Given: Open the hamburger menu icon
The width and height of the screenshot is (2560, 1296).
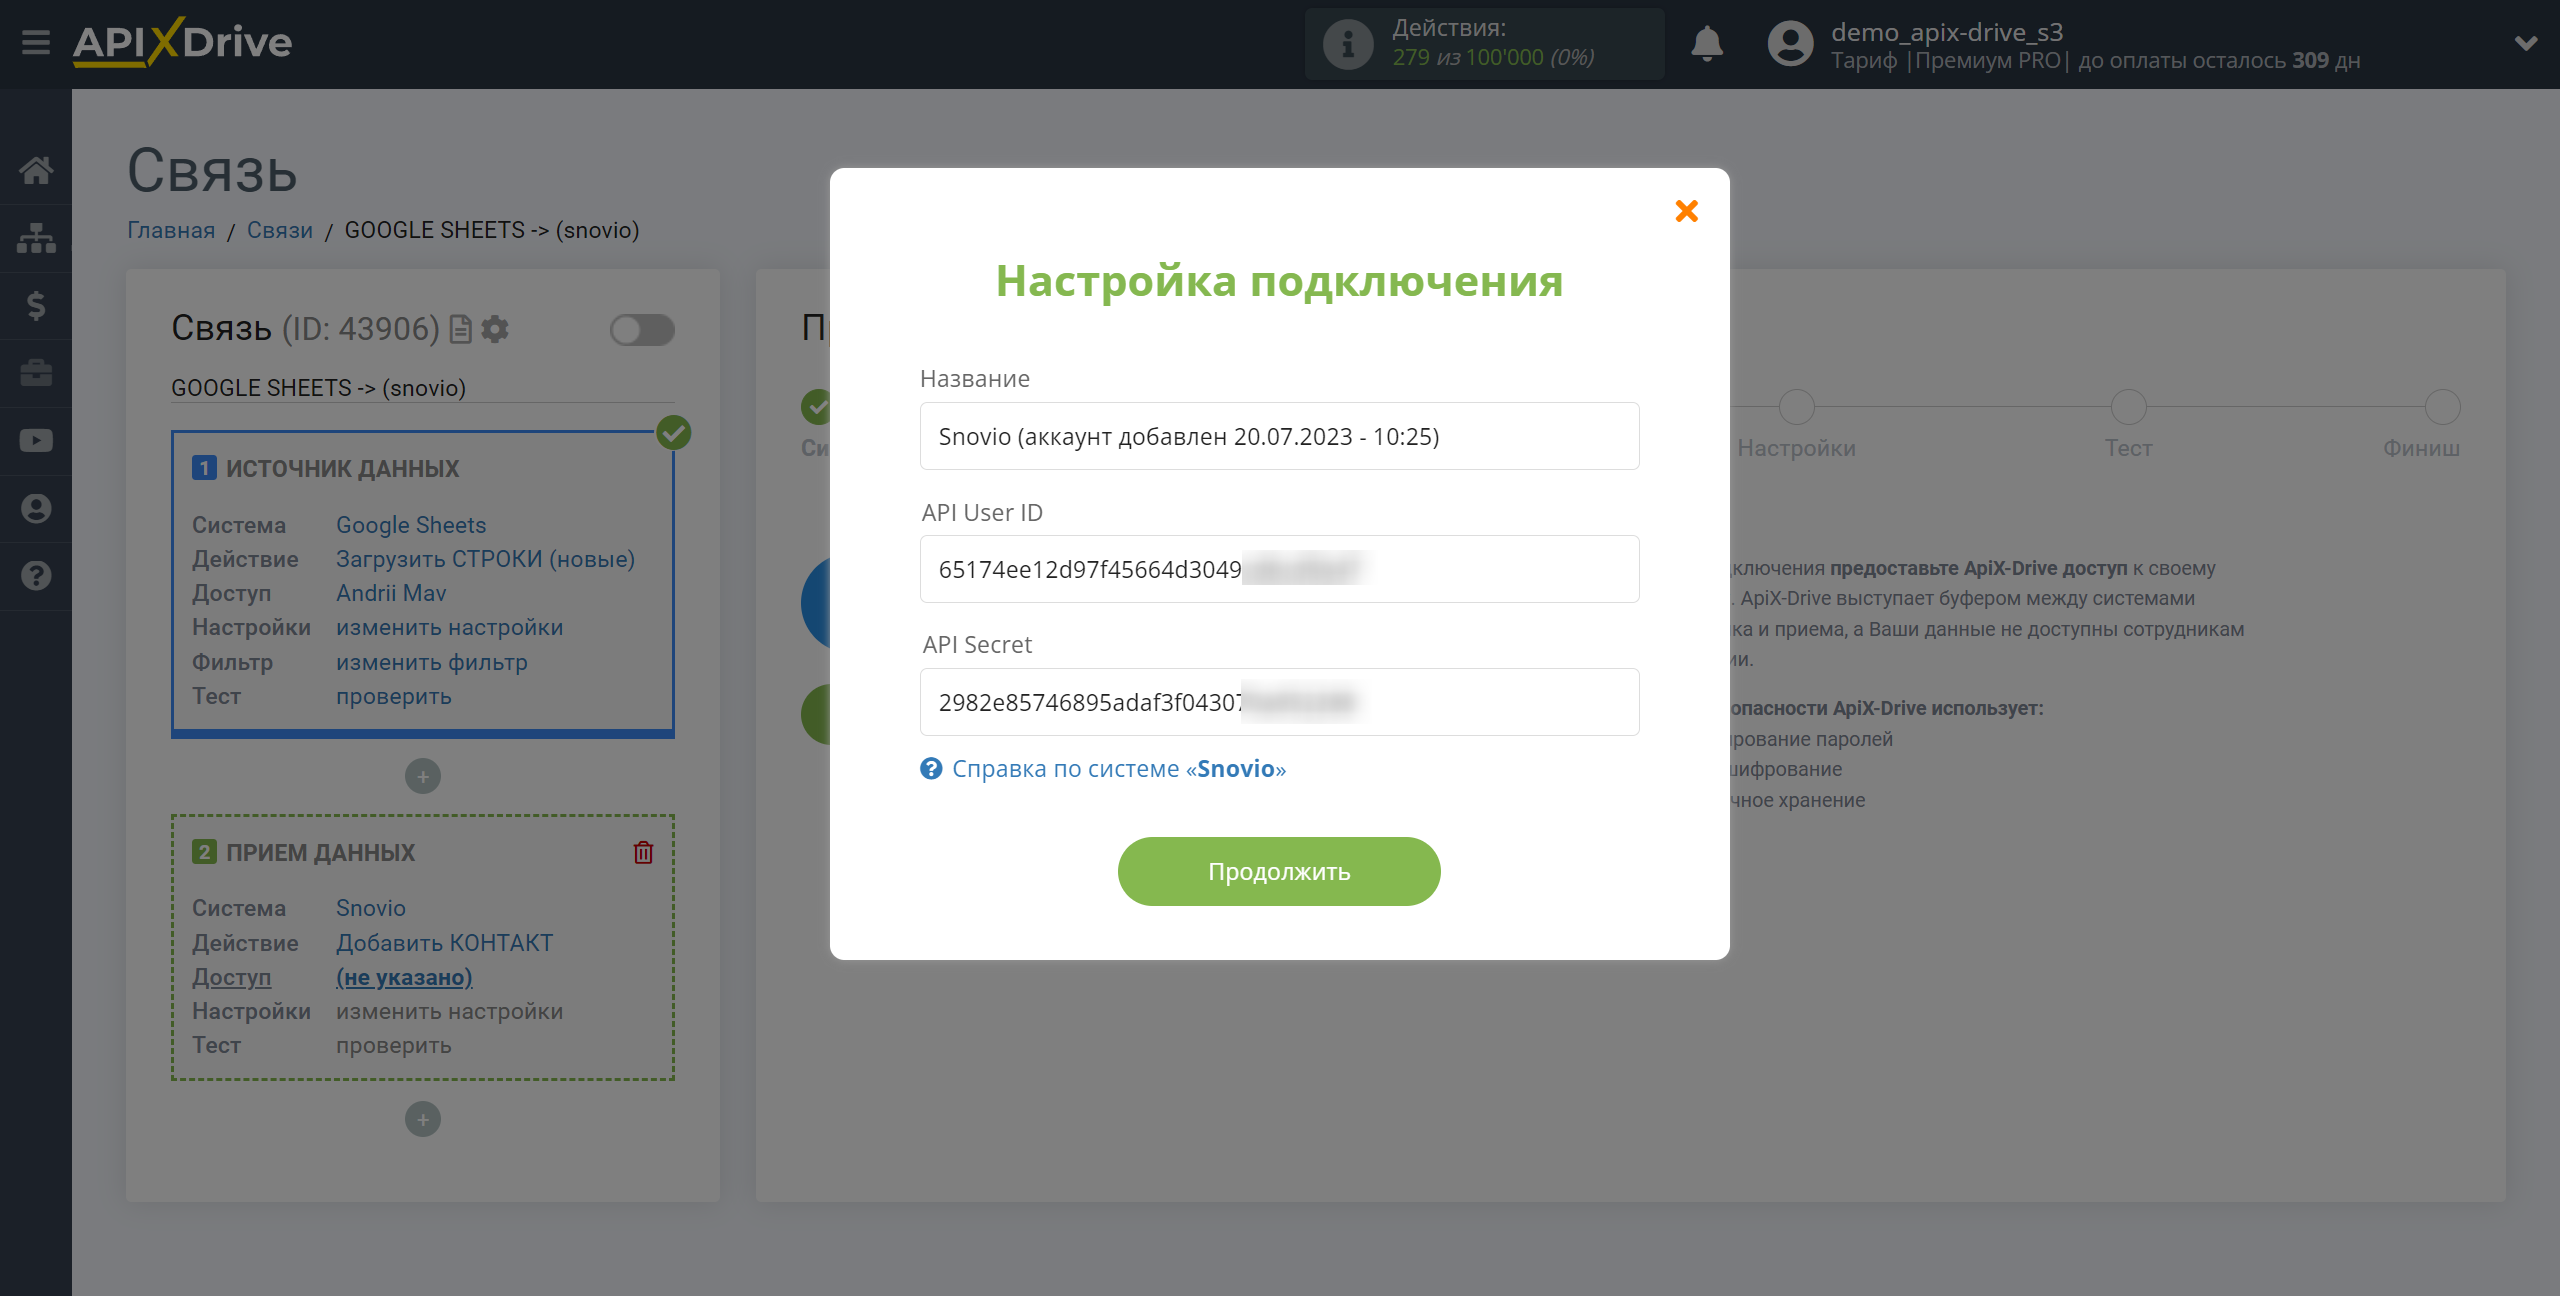Looking at the screenshot, I should click(x=36, y=42).
